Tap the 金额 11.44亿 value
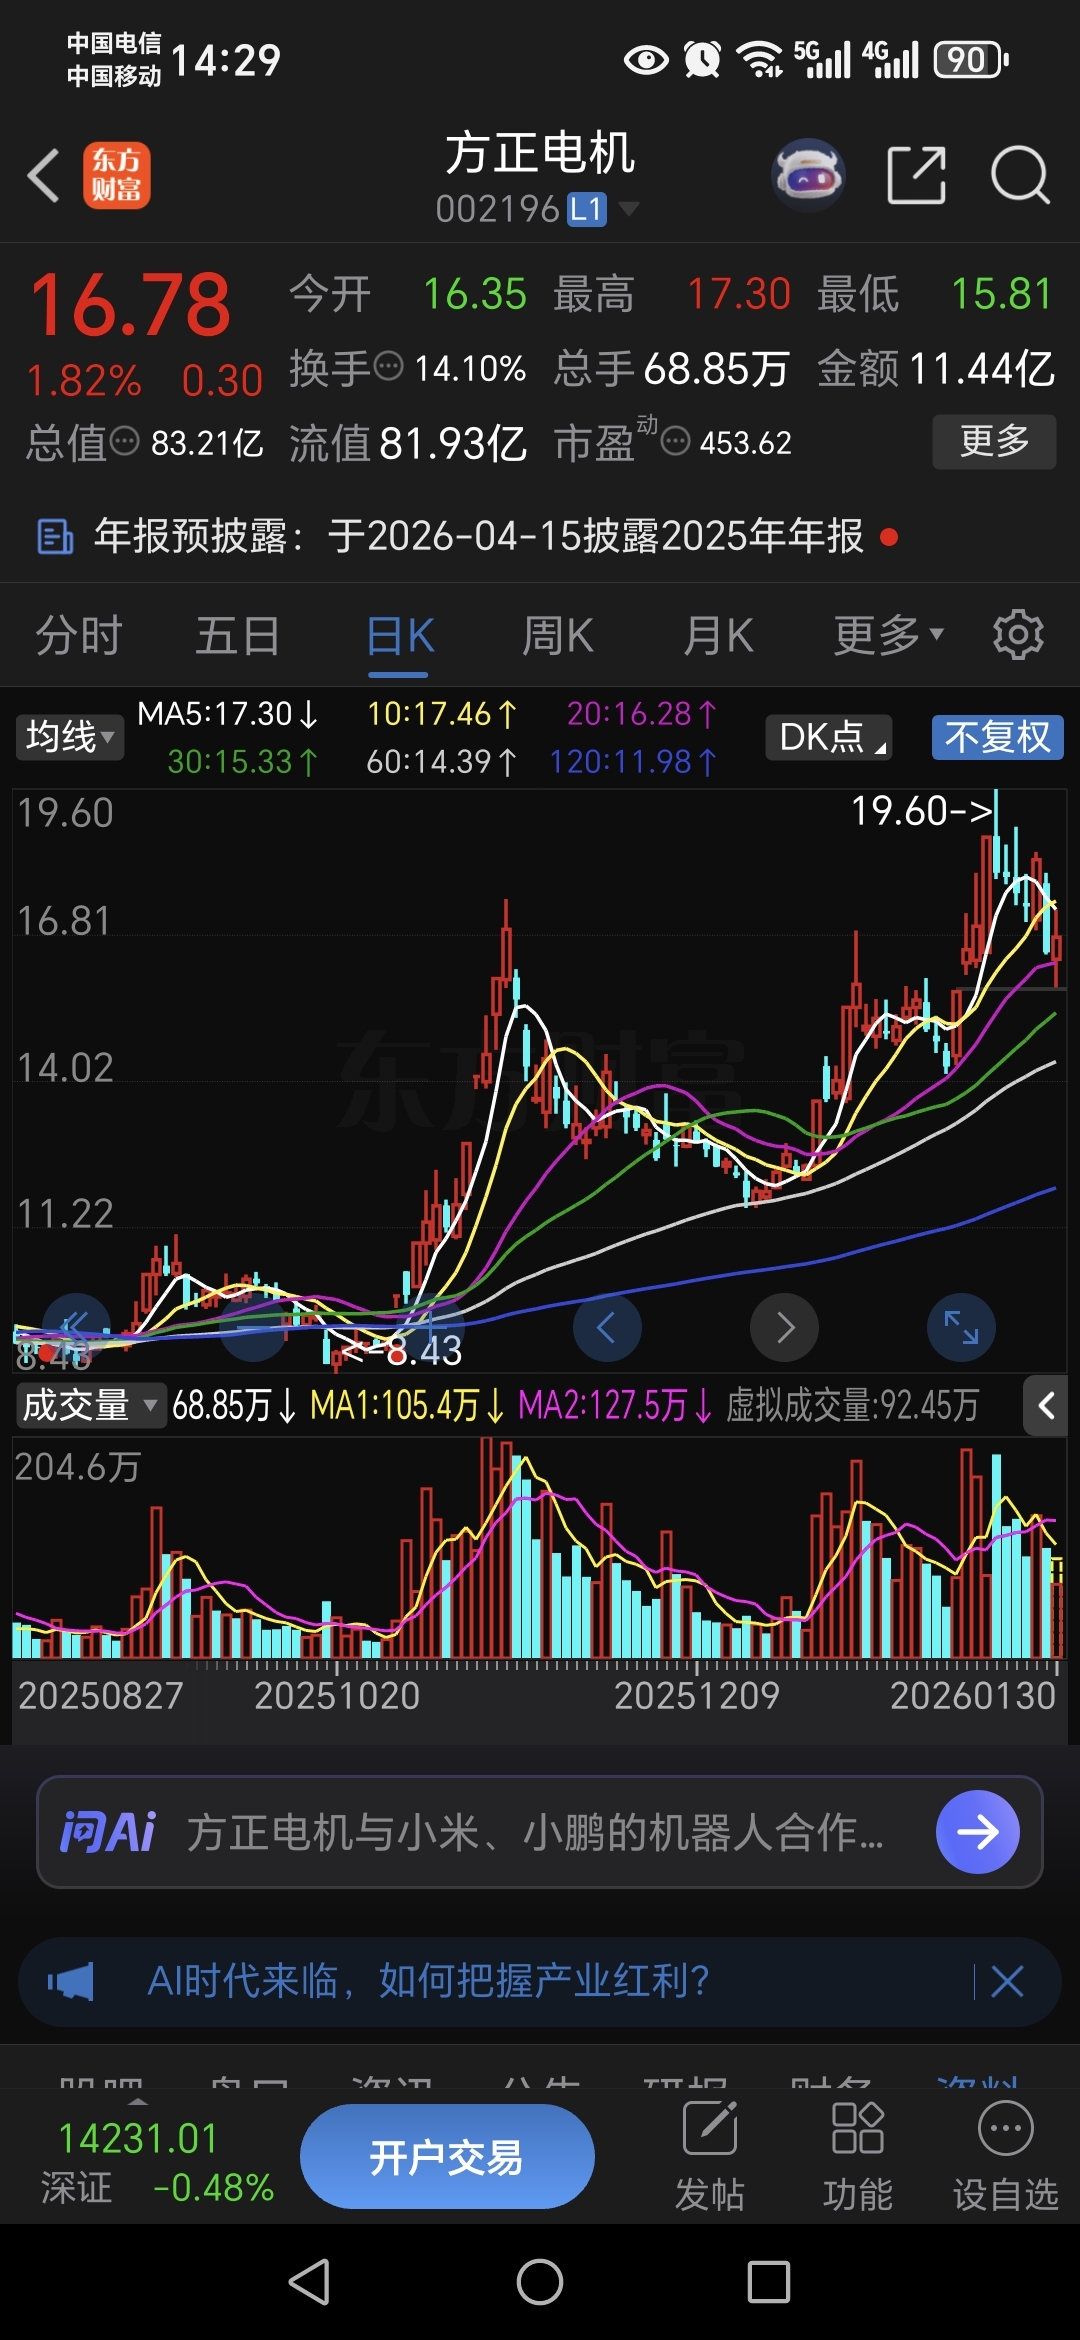 (982, 368)
